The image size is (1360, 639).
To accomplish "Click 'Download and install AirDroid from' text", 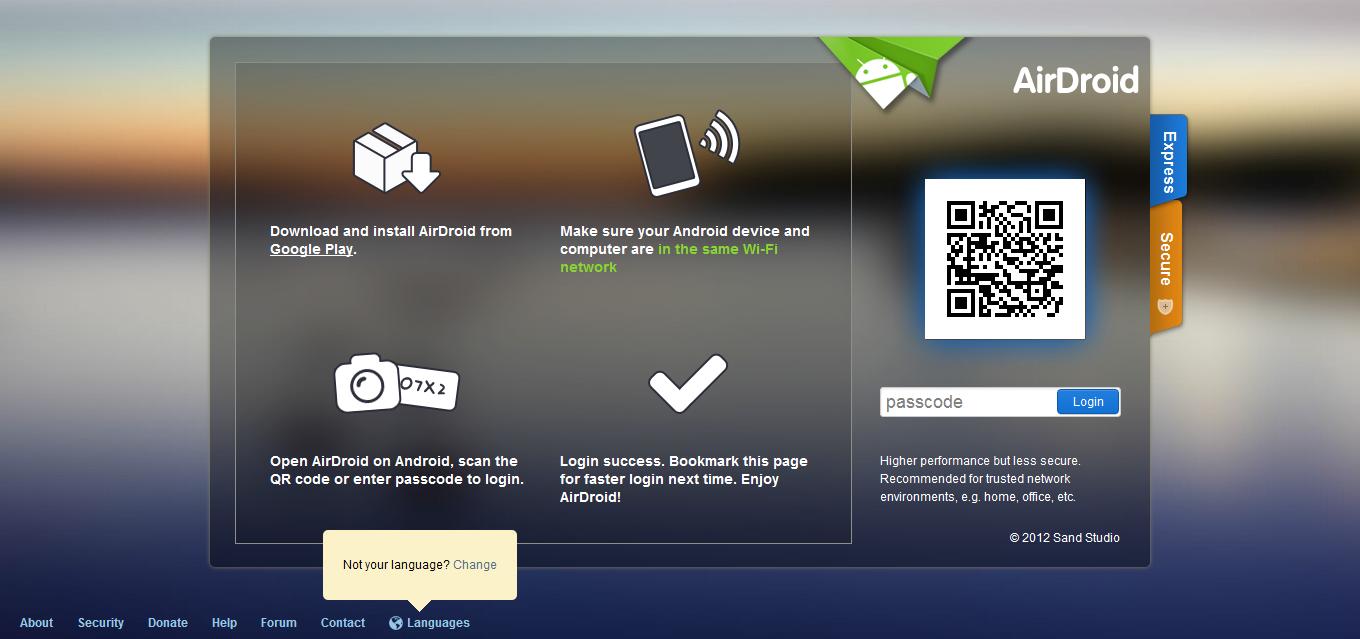I will click(391, 231).
